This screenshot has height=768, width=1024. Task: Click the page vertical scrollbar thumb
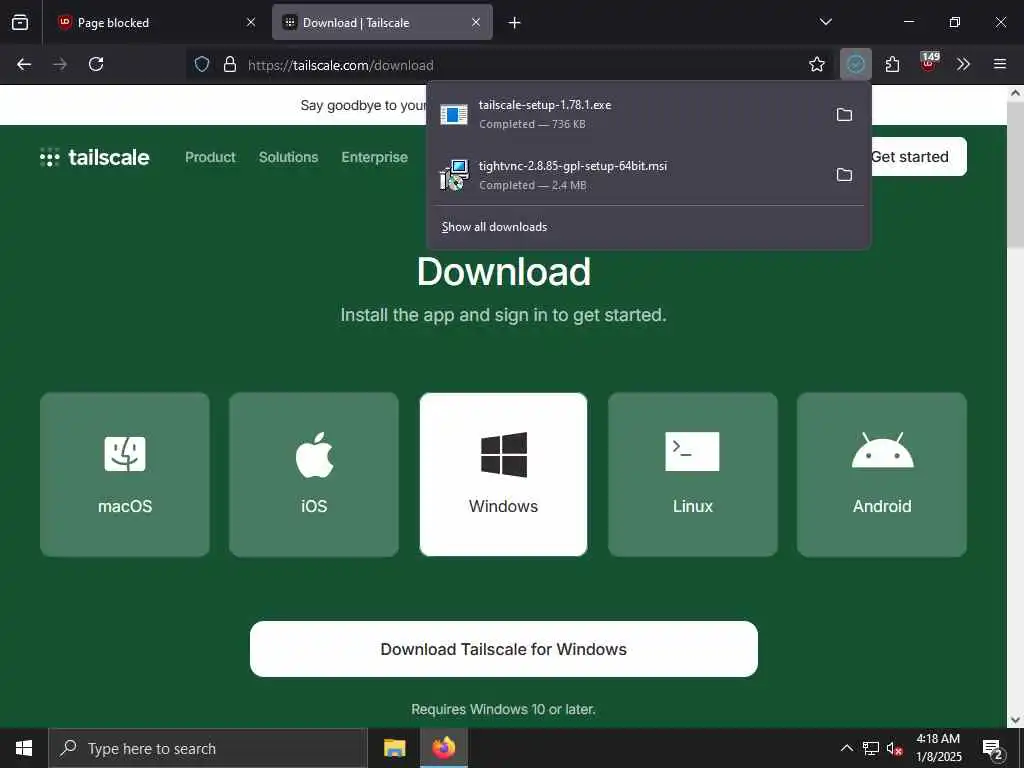[x=1015, y=175]
